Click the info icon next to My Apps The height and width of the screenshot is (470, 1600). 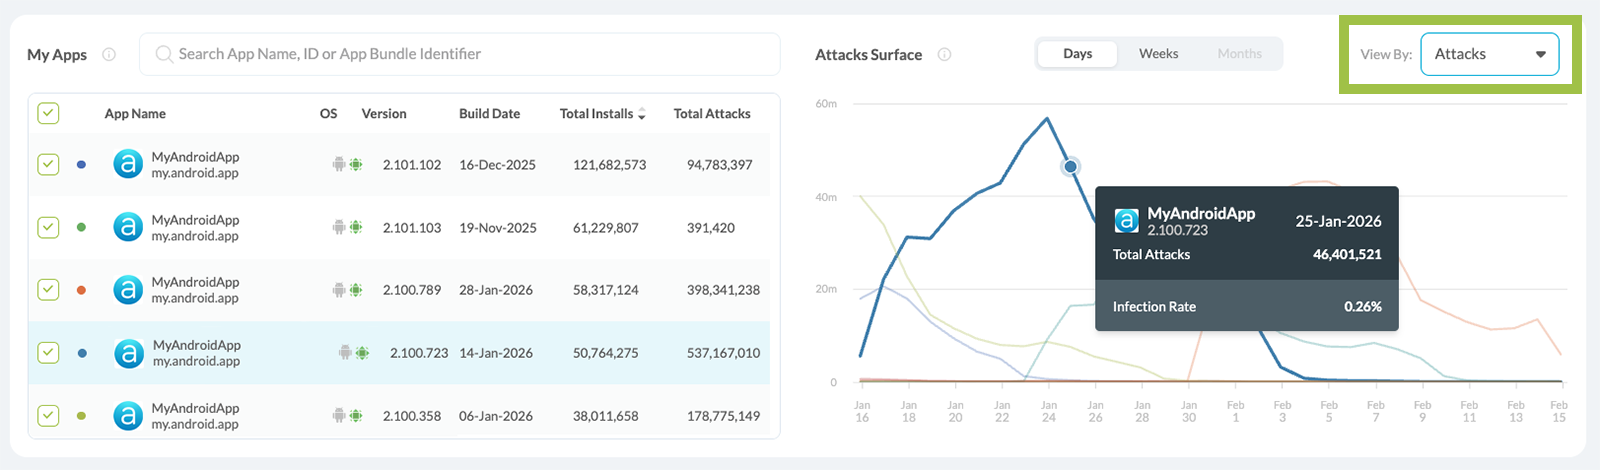pyautogui.click(x=109, y=54)
